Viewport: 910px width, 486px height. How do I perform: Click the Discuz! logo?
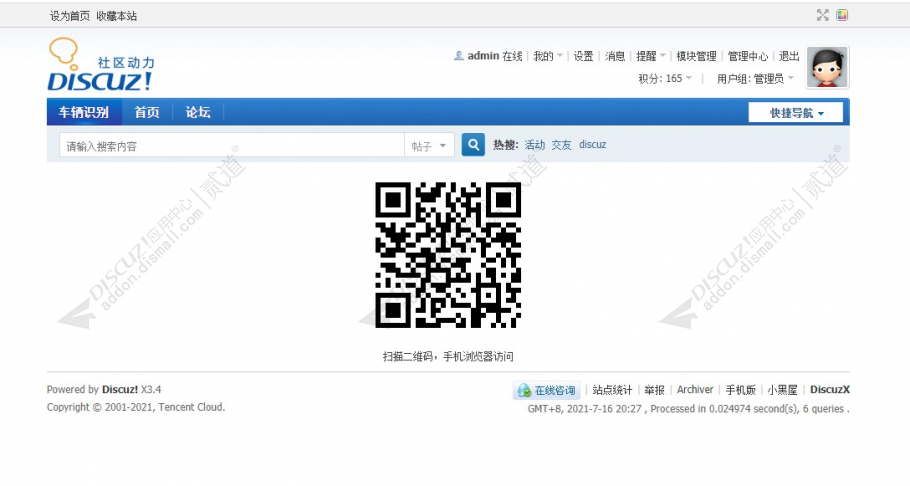101,64
